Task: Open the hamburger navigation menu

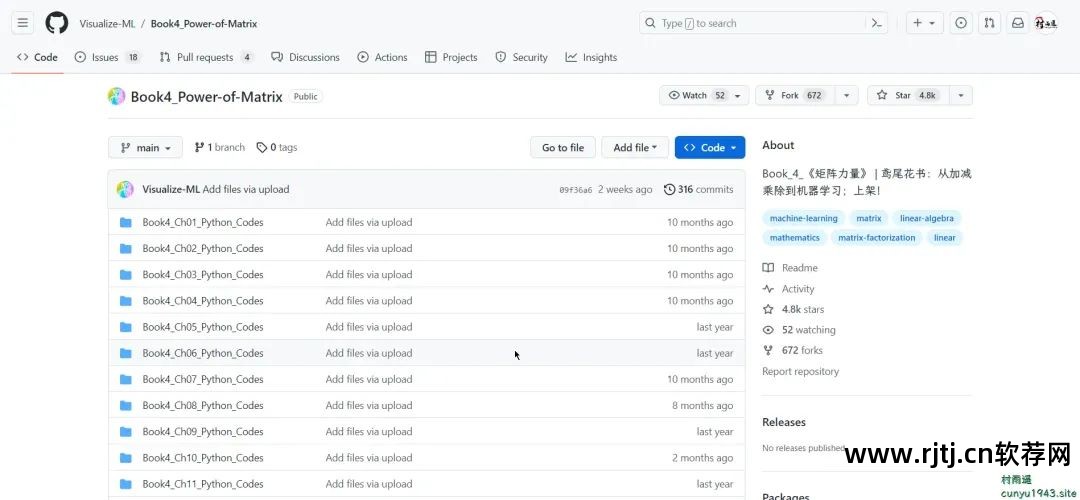Action: pos(23,23)
